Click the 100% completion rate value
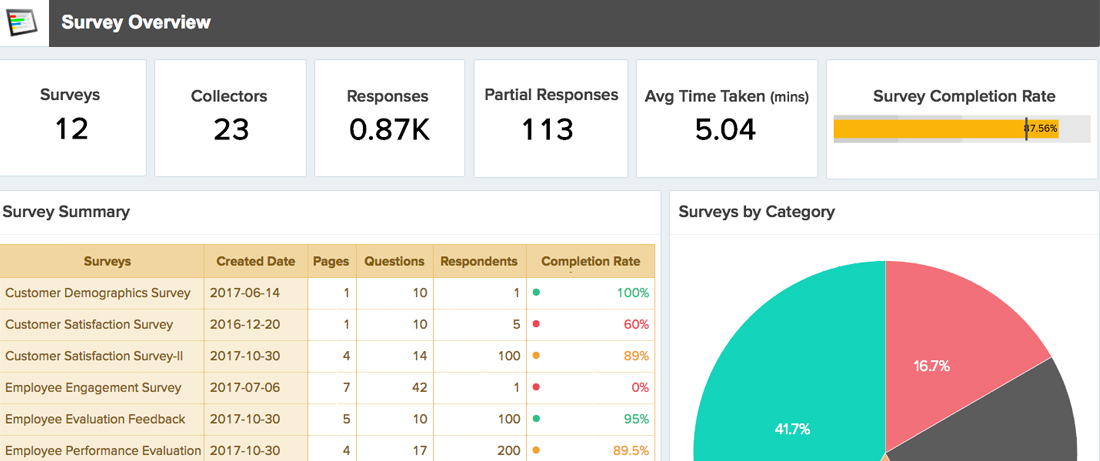The height and width of the screenshot is (461, 1100). click(633, 293)
